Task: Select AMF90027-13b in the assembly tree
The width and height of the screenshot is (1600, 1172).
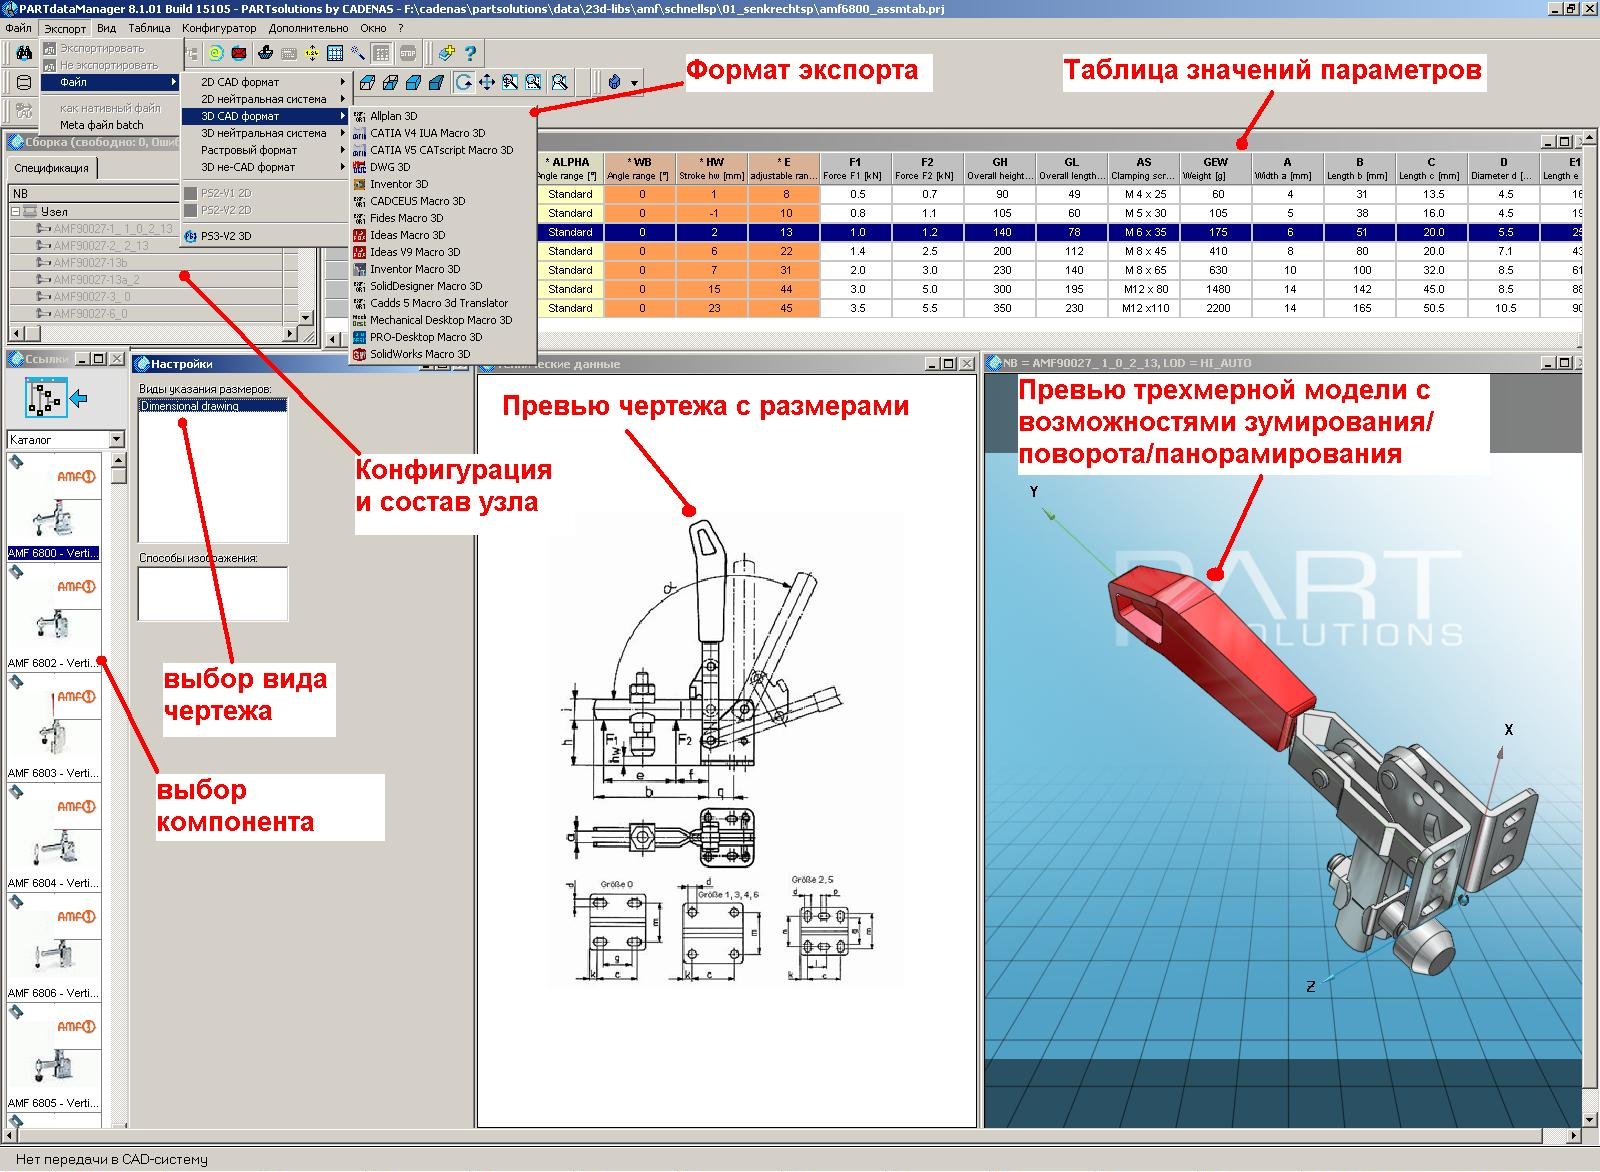Action: tap(90, 263)
